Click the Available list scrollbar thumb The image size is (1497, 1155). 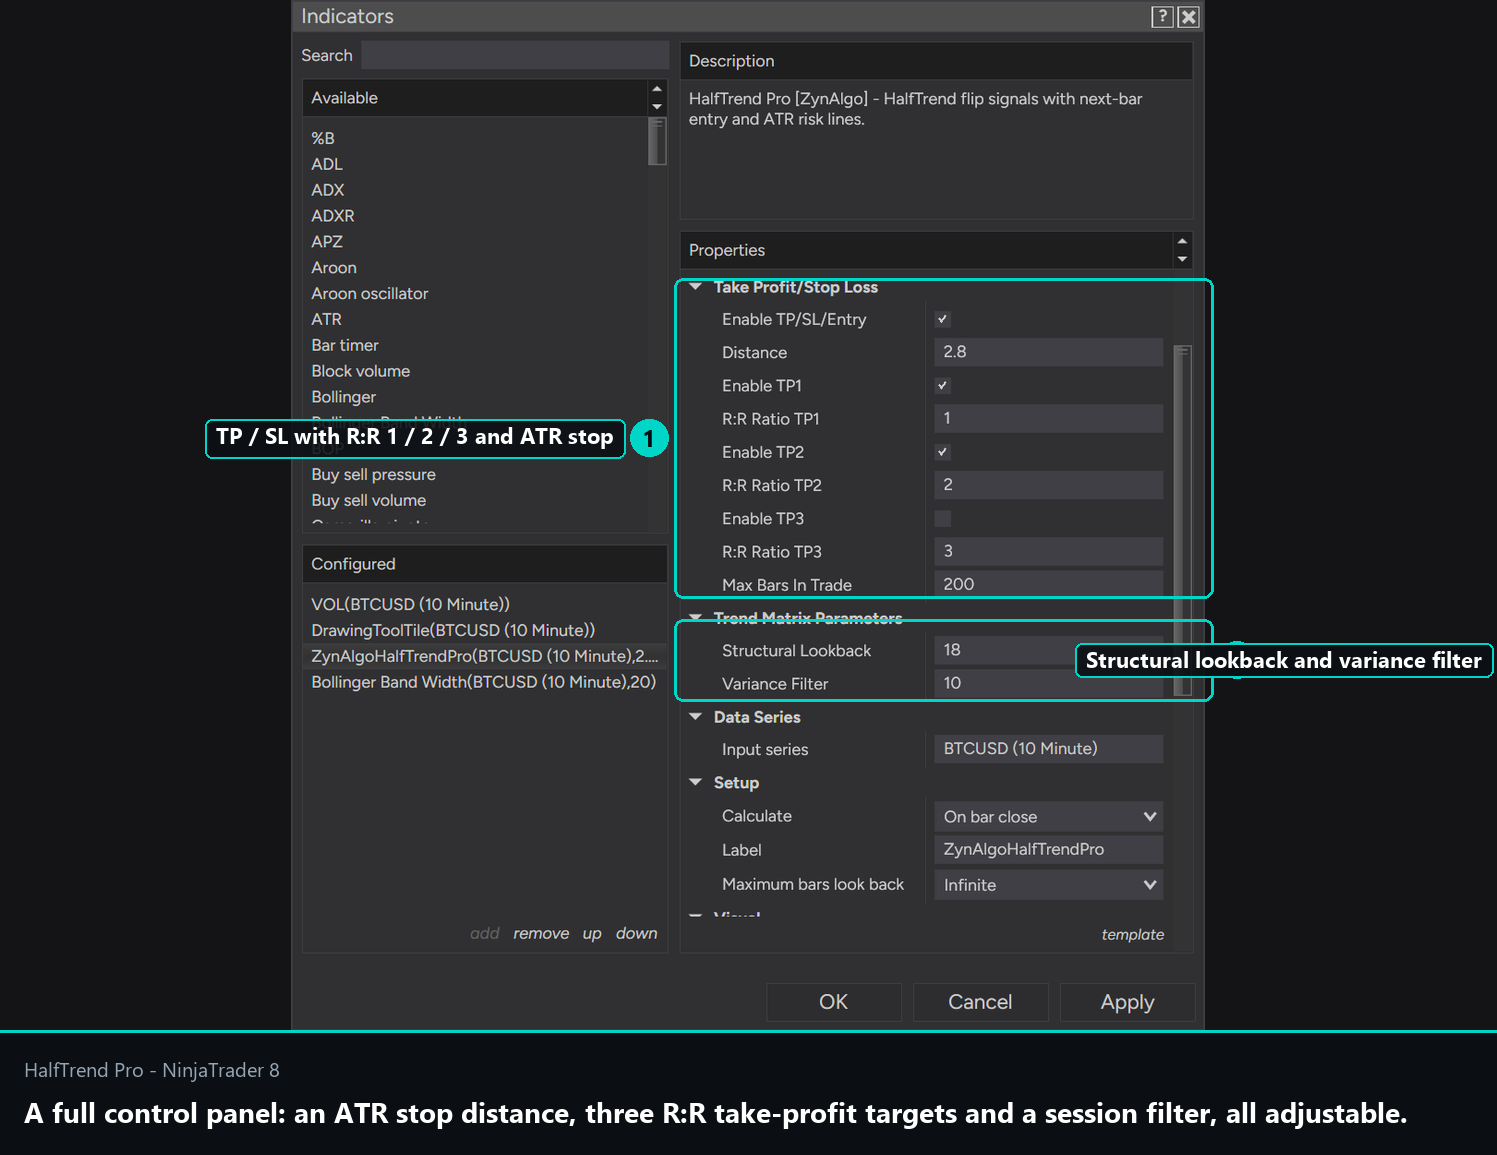click(657, 141)
